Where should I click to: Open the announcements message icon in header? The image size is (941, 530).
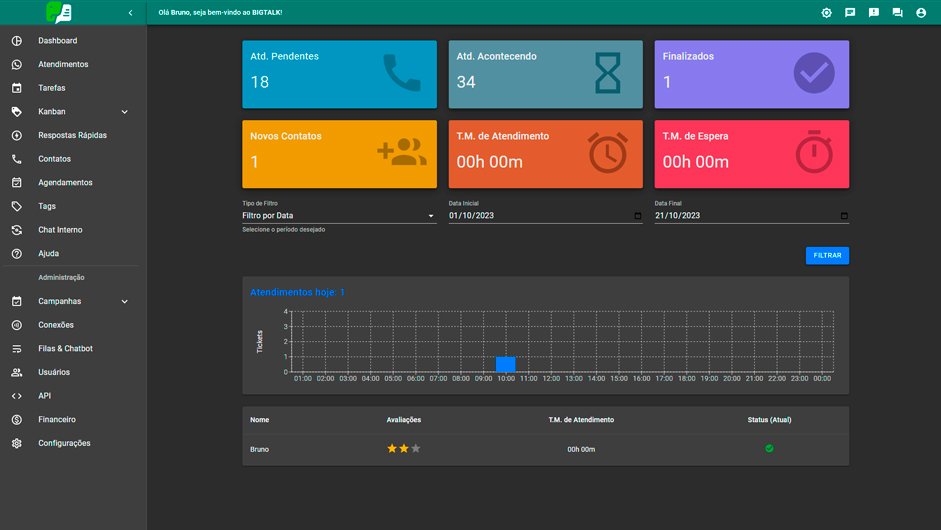[x=850, y=13]
